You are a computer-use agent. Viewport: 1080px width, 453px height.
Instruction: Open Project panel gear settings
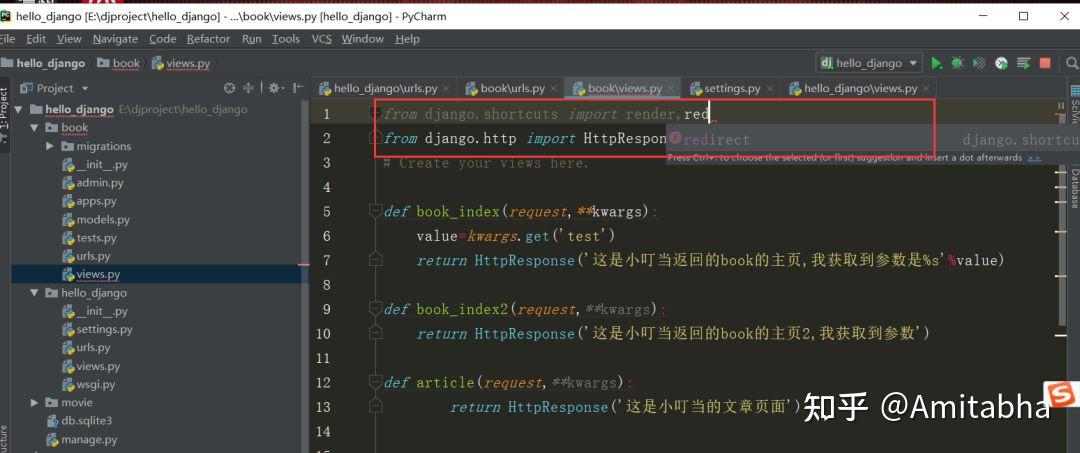coord(275,88)
